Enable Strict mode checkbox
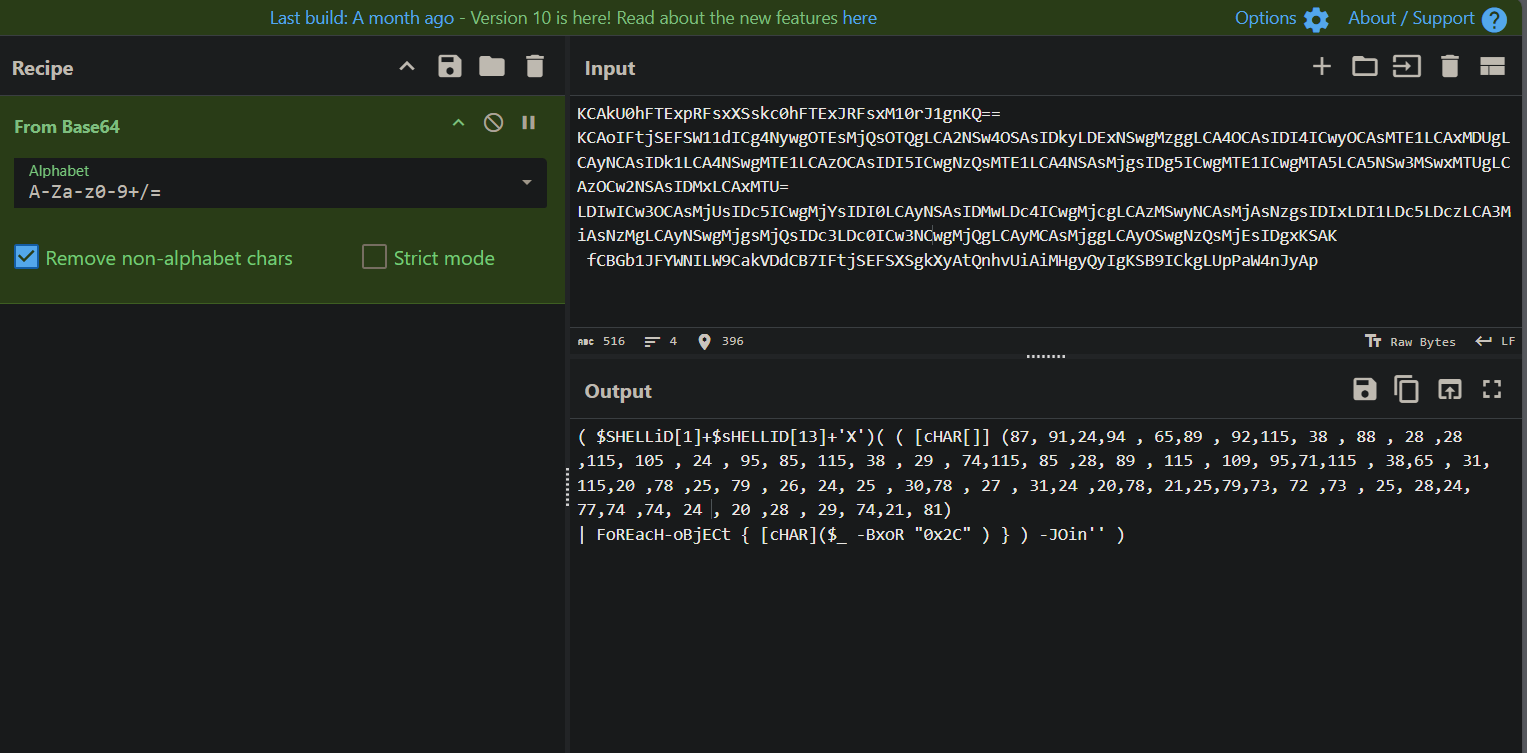The width and height of the screenshot is (1527, 753). 374,258
